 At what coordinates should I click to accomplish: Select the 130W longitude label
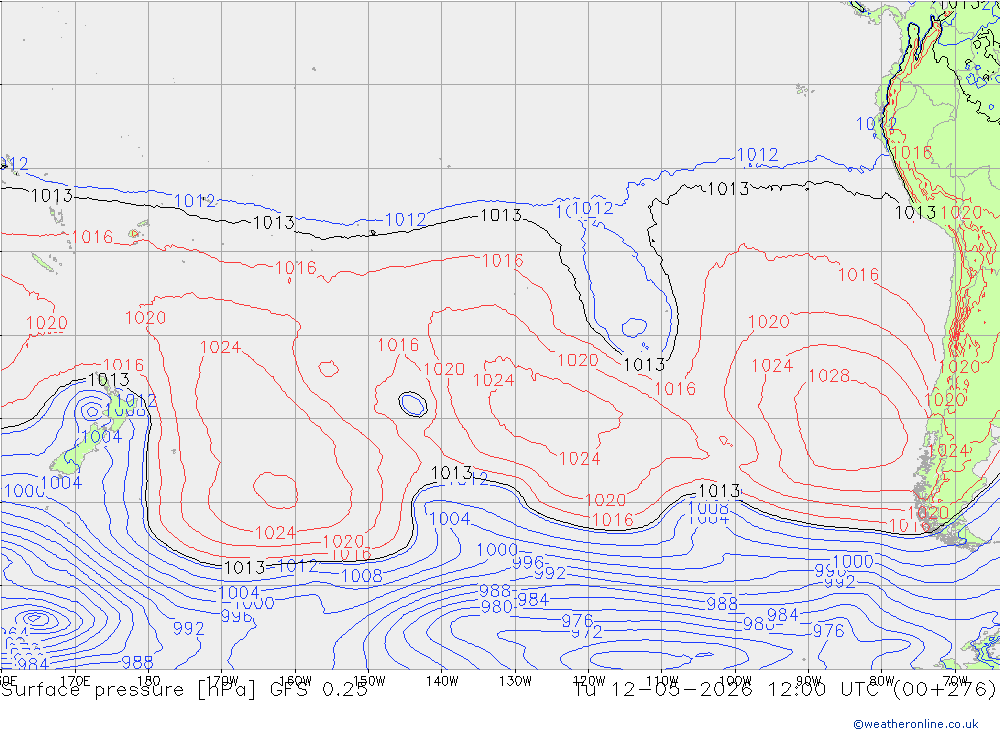click(515, 681)
